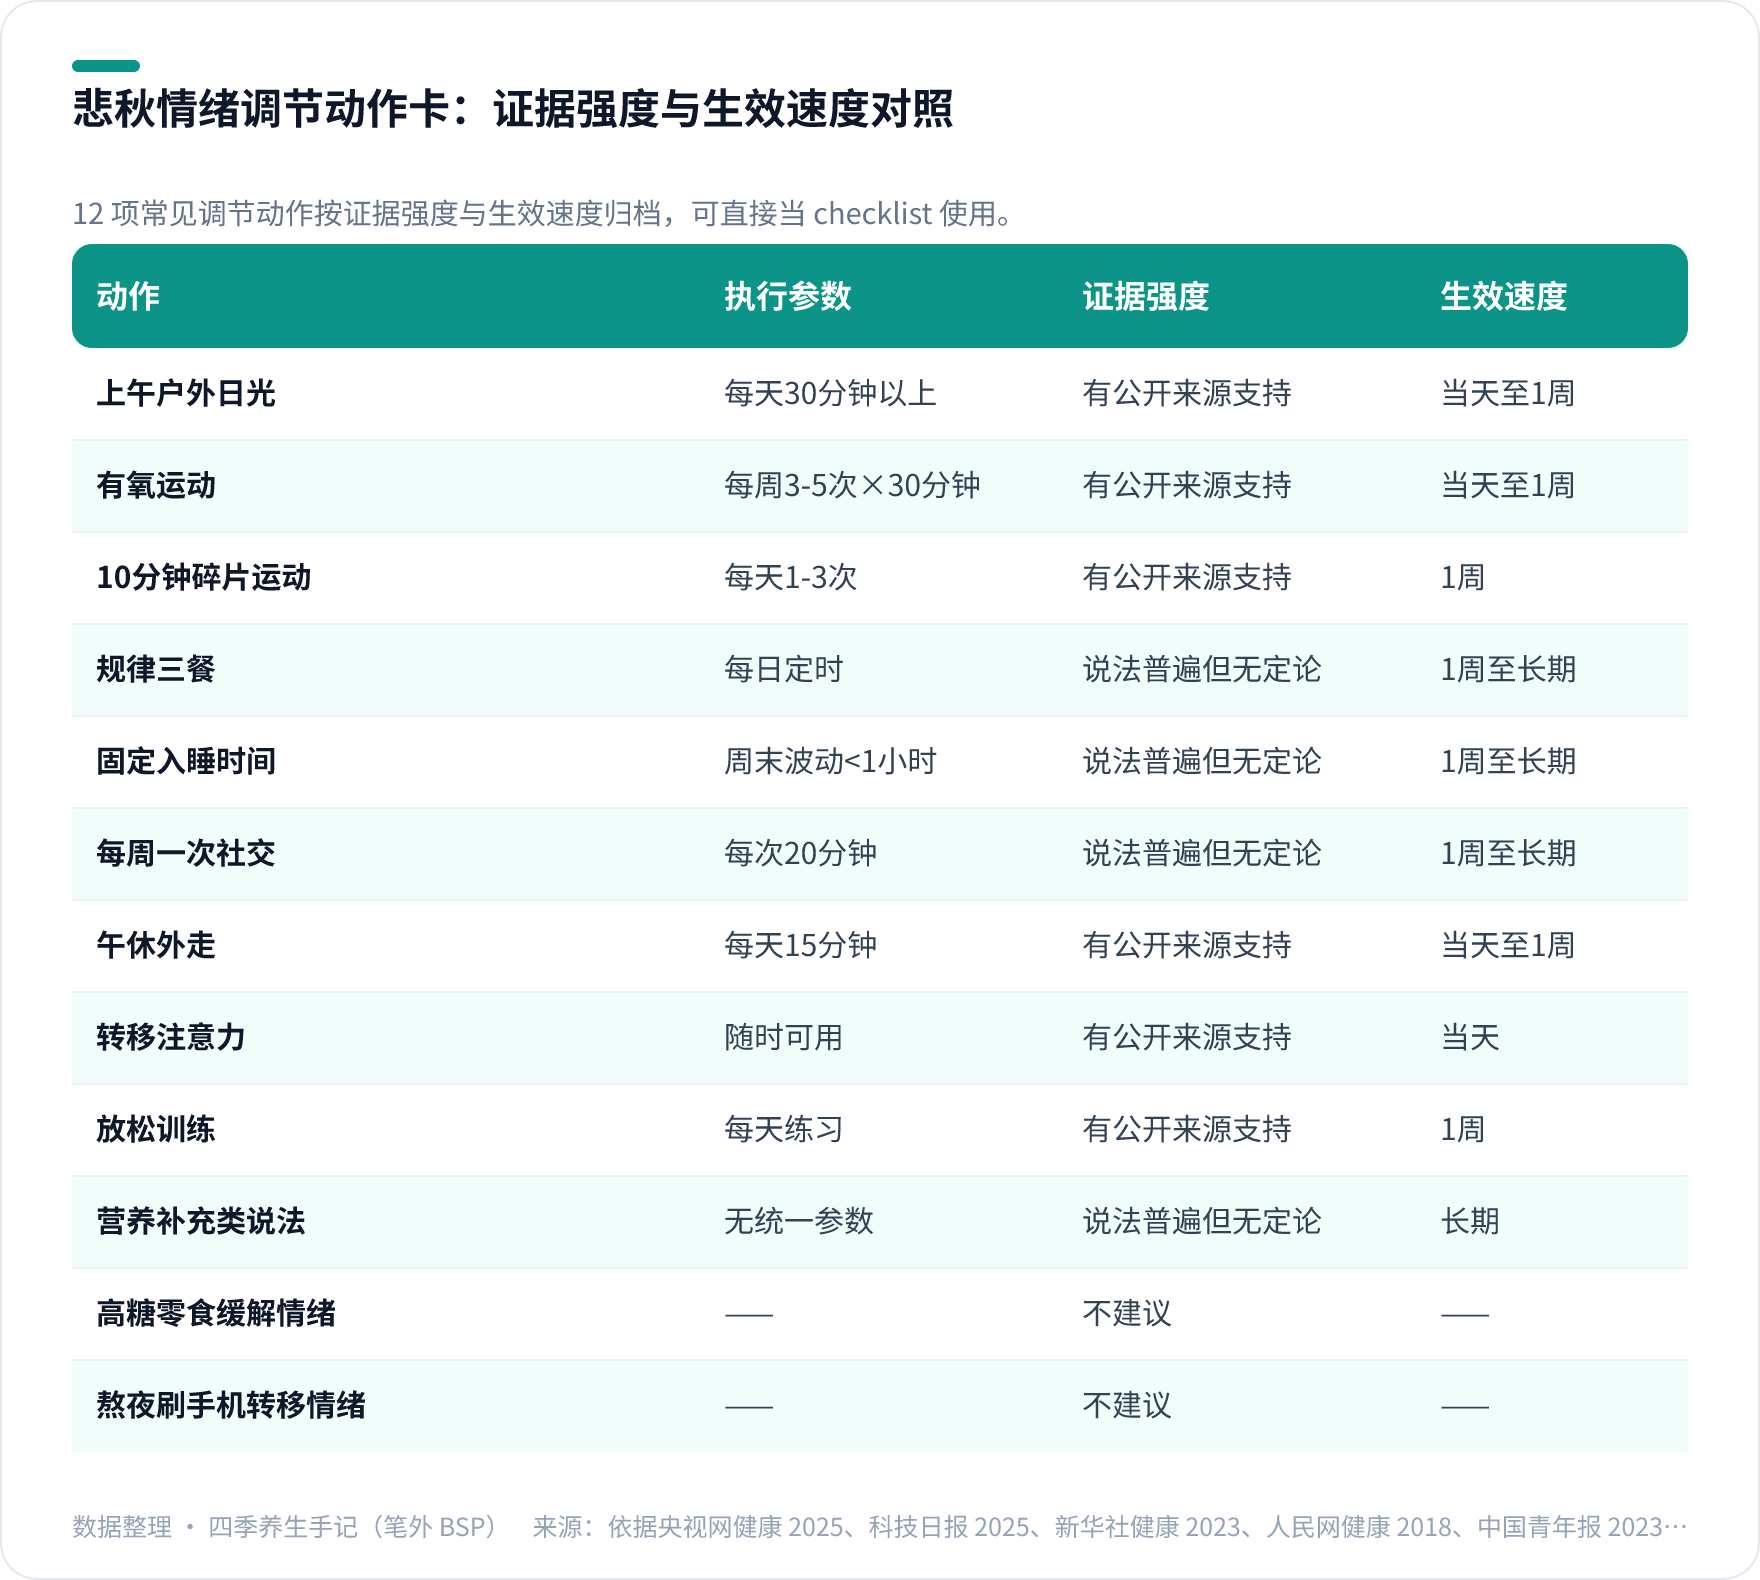Click 有公开来源支持 in the 转移注意力 row
This screenshot has height=1580, width=1760.
coord(1187,1037)
